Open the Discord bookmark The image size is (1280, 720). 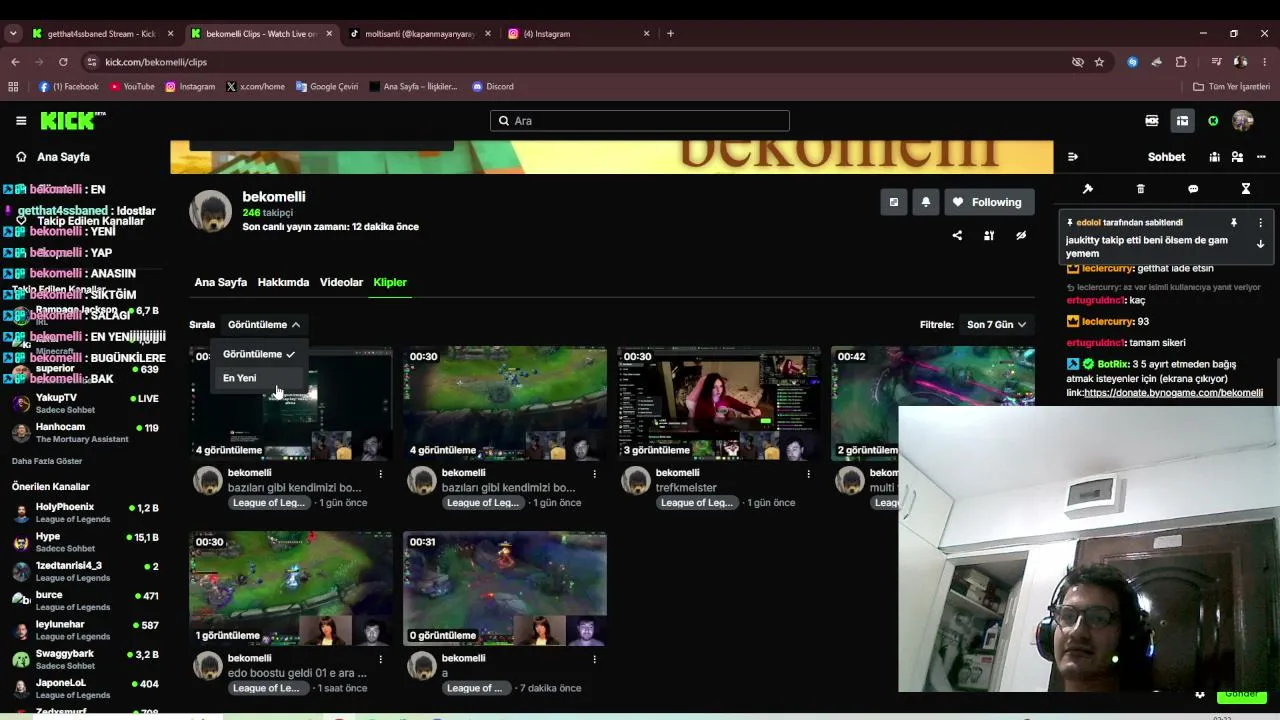tap(493, 87)
